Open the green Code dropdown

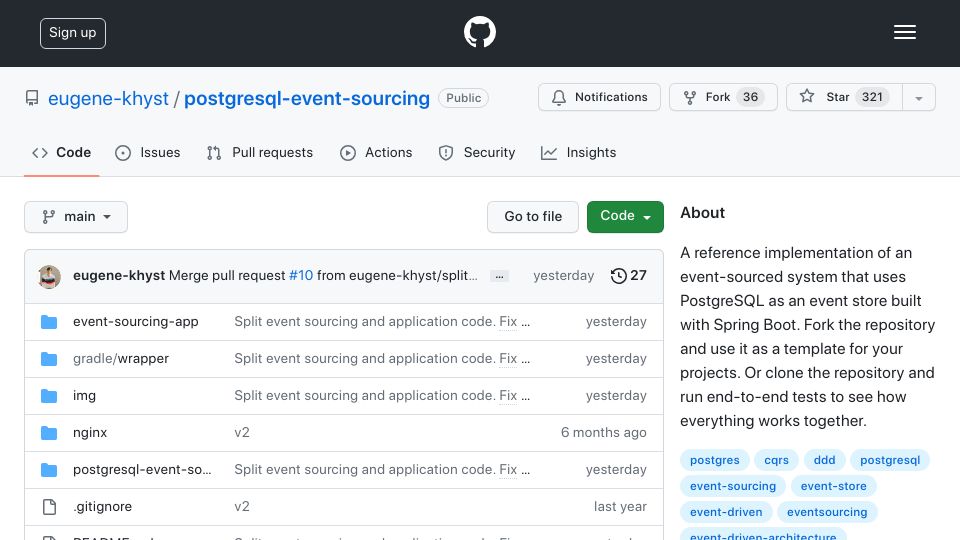(625, 217)
